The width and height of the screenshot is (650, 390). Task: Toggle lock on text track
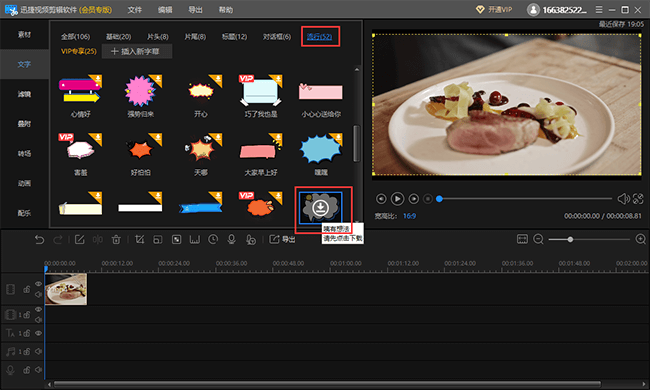click(27, 333)
